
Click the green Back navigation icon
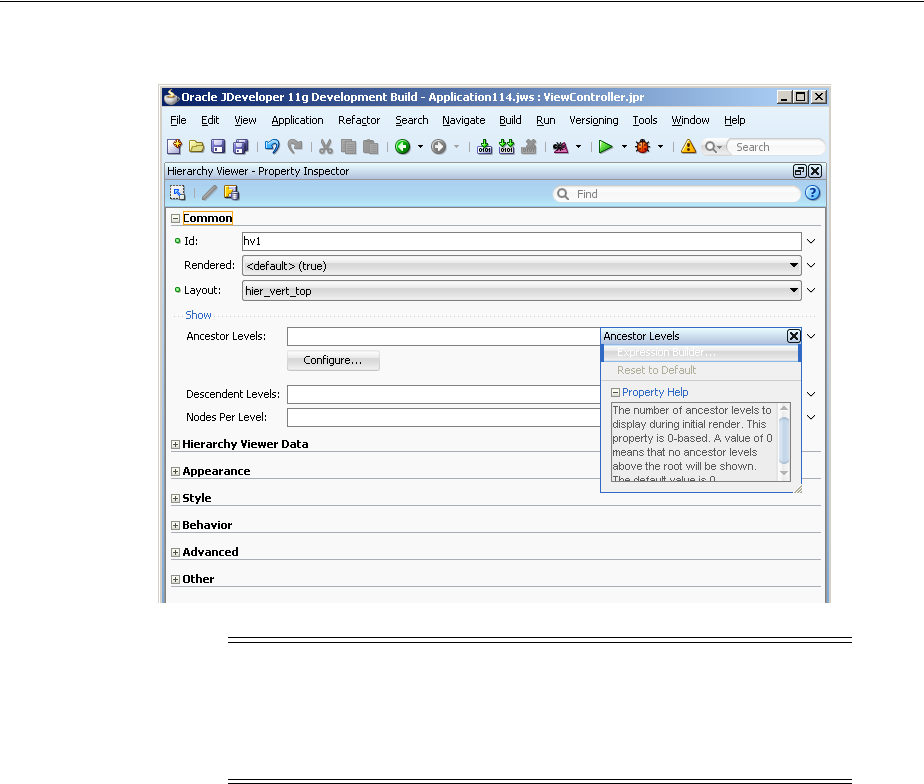click(402, 147)
